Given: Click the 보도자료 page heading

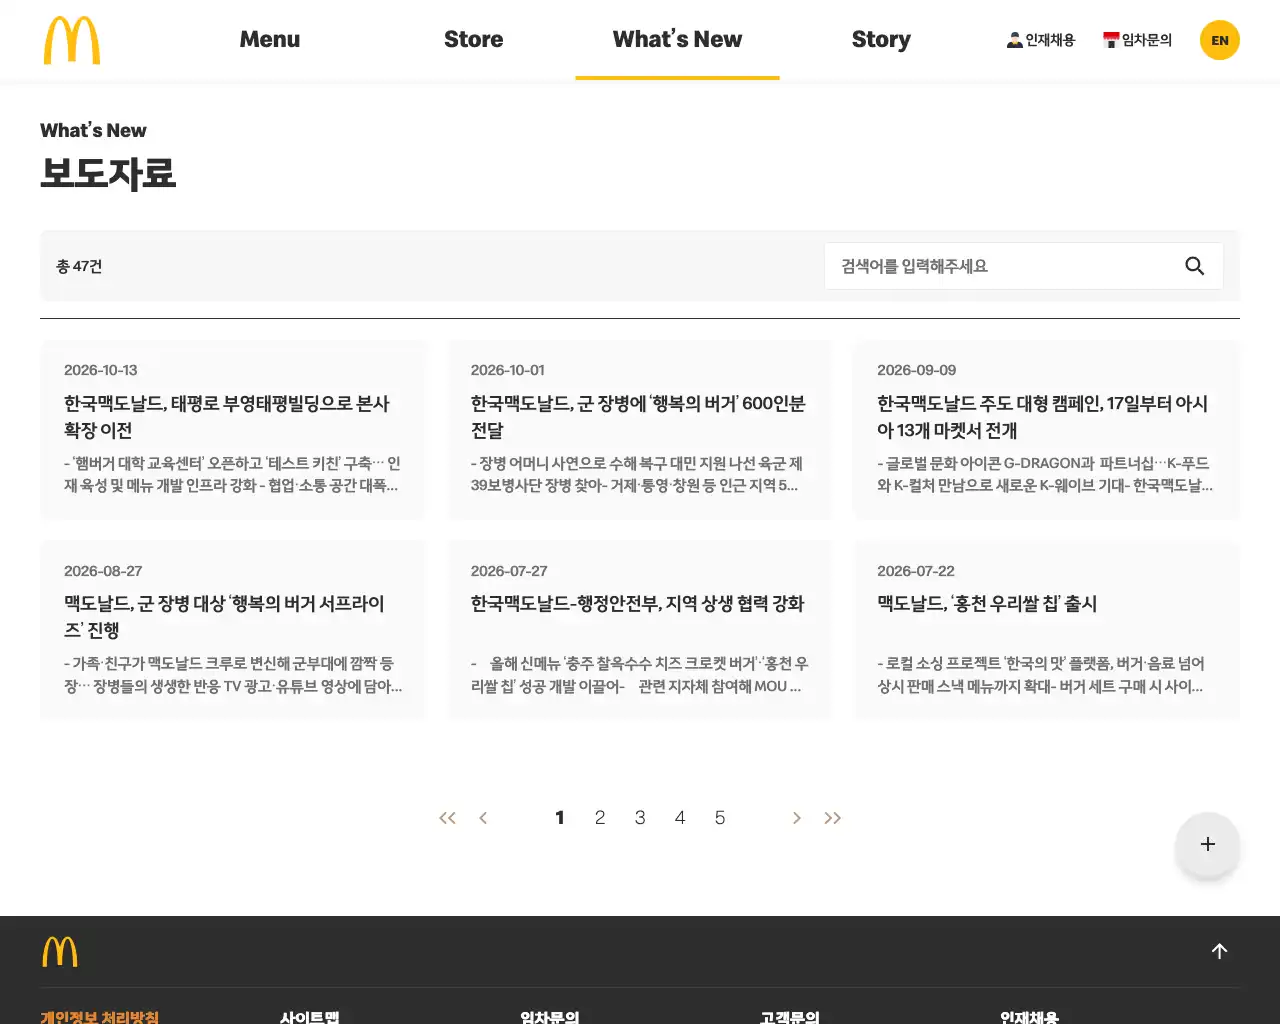Looking at the screenshot, I should tap(108, 173).
